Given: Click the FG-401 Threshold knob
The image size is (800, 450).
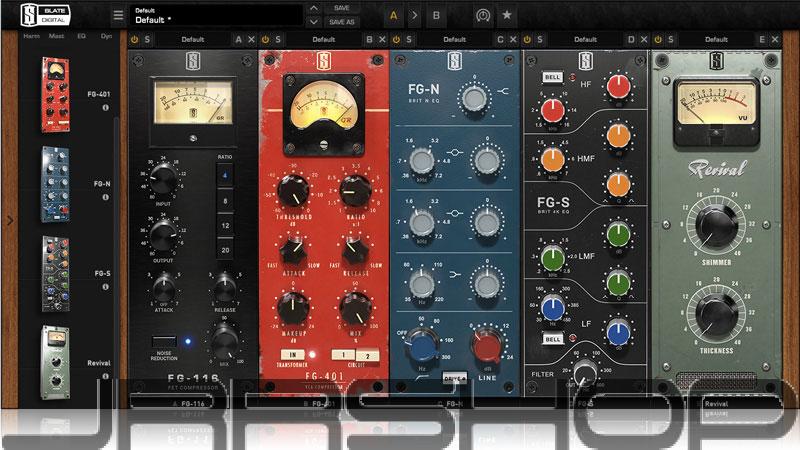Looking at the screenshot, I should 293,191.
